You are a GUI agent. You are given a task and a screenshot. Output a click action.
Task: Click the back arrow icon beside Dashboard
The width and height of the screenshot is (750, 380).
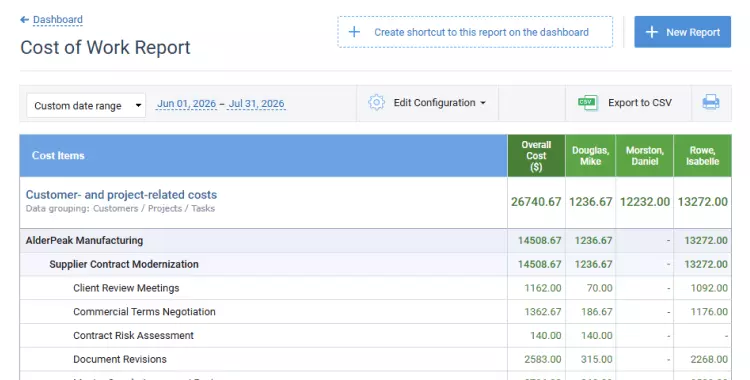24,20
